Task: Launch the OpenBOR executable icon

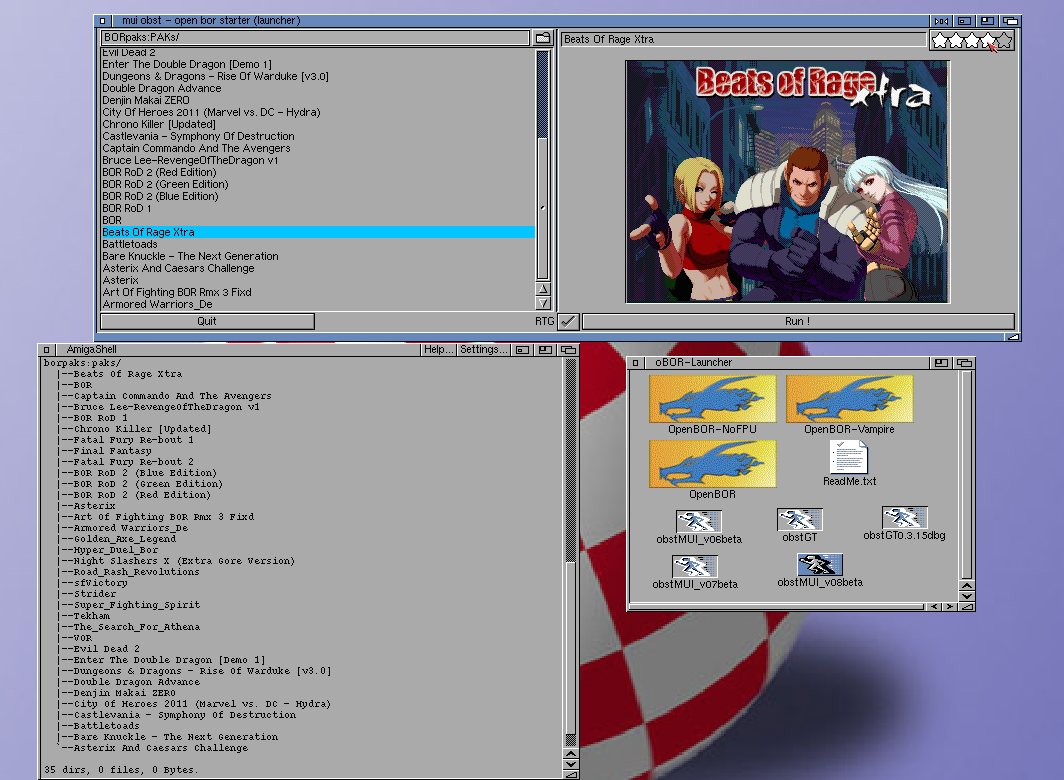Action: [x=712, y=464]
